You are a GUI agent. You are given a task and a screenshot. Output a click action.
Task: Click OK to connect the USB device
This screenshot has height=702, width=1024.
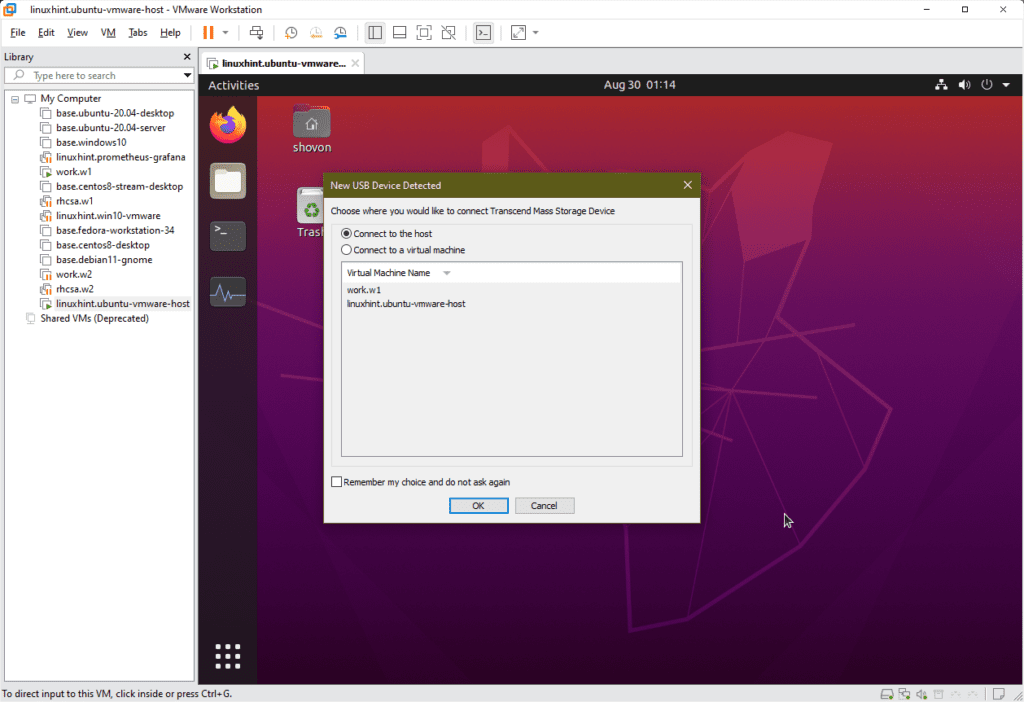(478, 505)
